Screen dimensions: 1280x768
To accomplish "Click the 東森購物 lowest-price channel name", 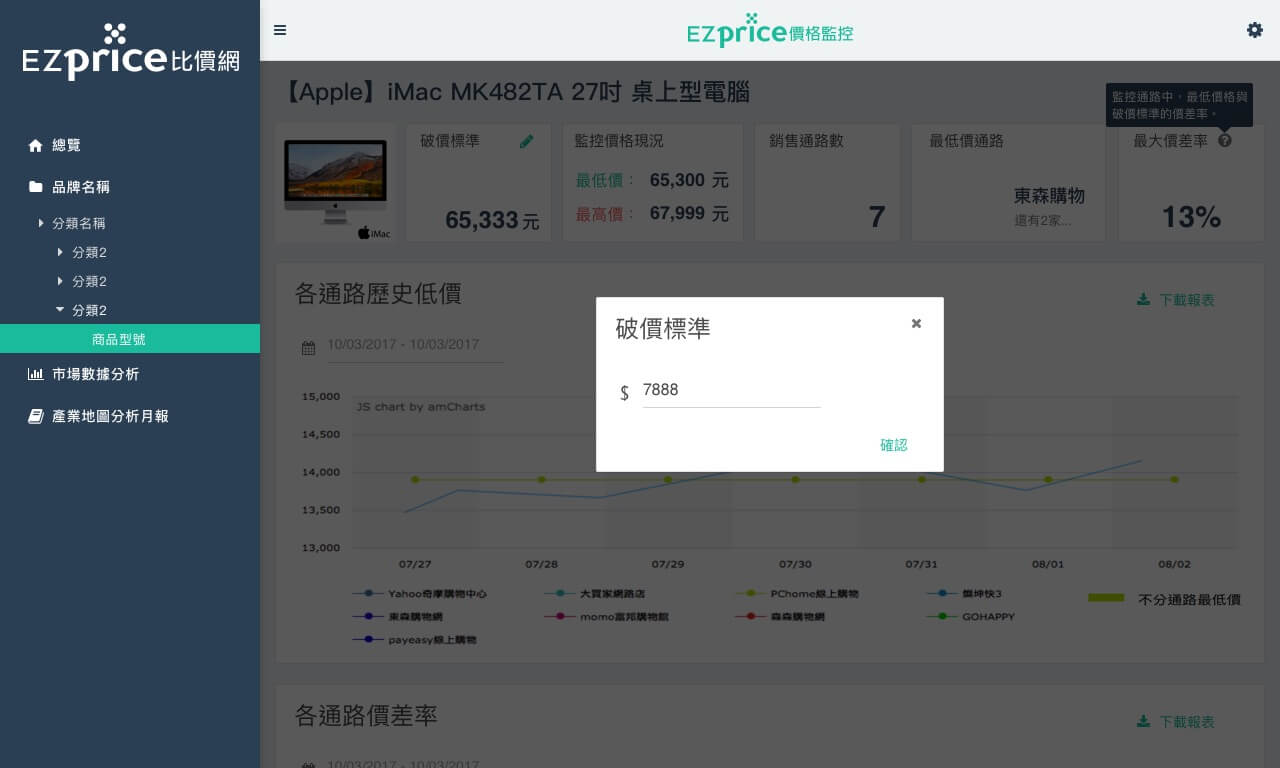I will [x=1049, y=196].
